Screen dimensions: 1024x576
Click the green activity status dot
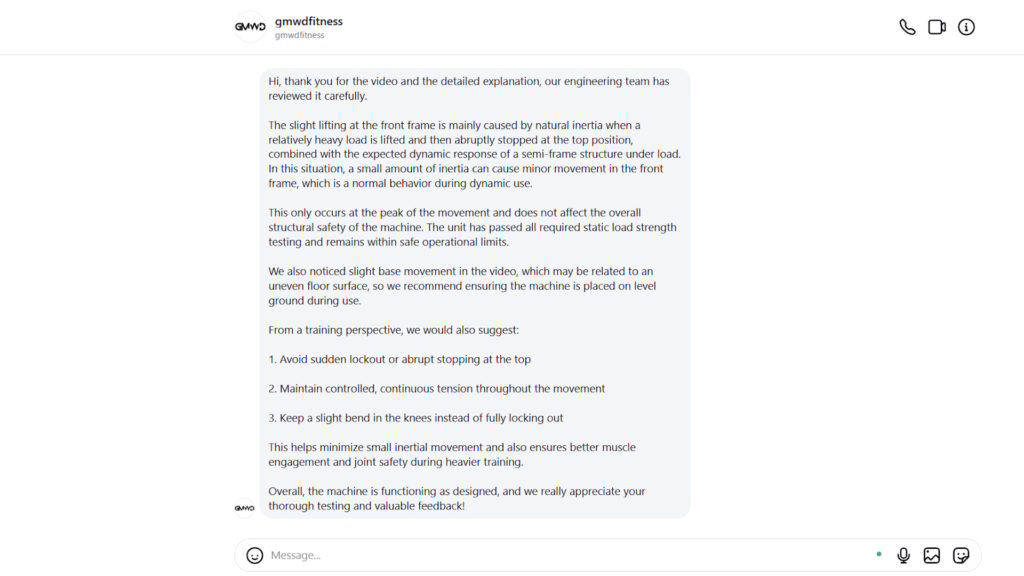(x=879, y=553)
